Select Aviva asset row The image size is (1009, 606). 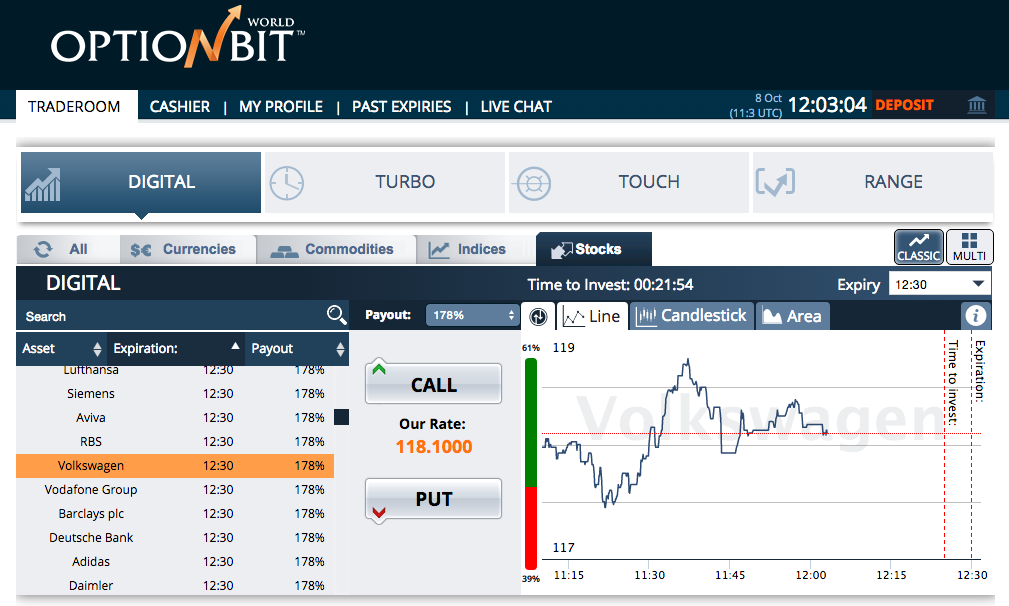(x=175, y=418)
